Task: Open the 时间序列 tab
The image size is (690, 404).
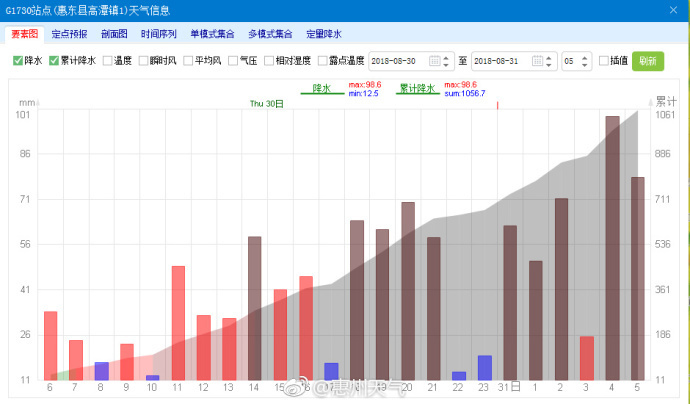Action: [x=159, y=34]
